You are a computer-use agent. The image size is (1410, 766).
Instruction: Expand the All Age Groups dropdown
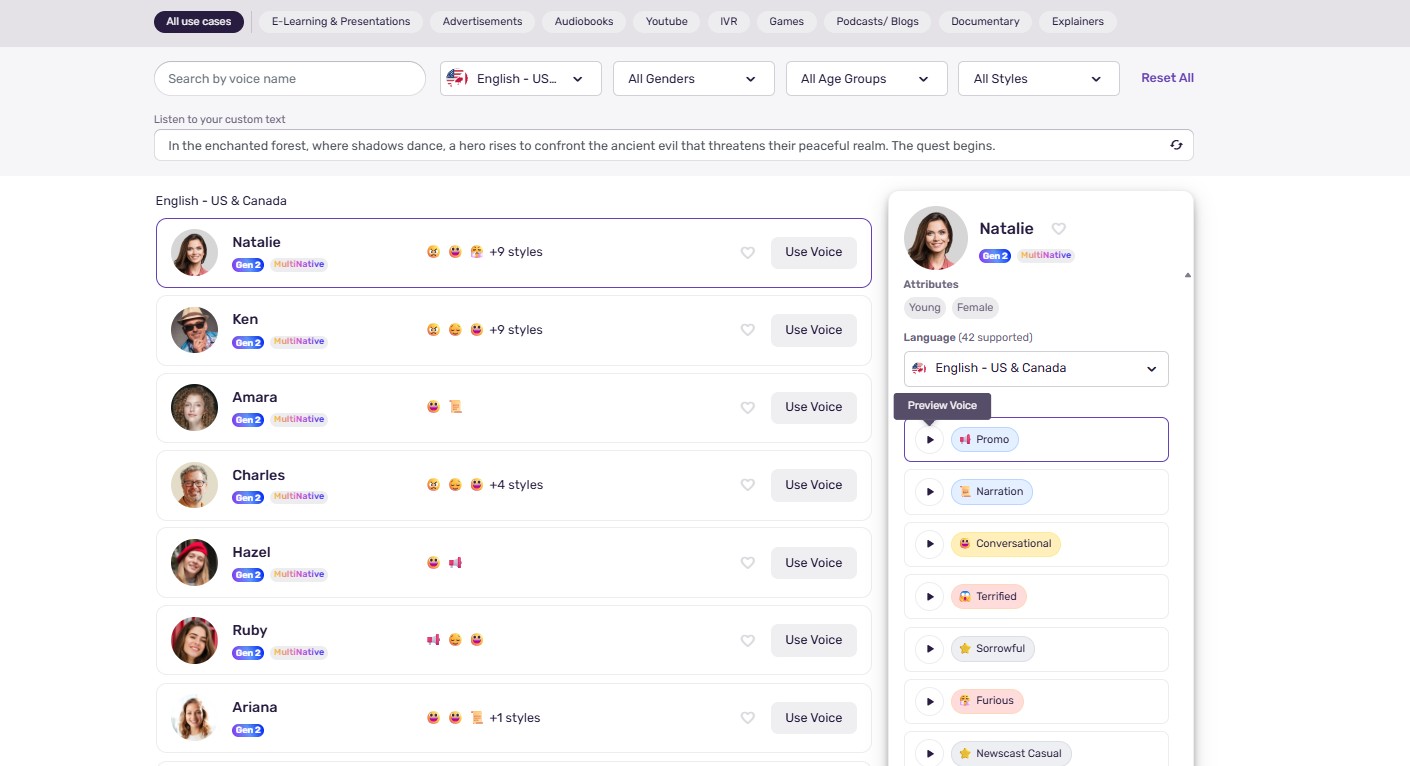(867, 79)
